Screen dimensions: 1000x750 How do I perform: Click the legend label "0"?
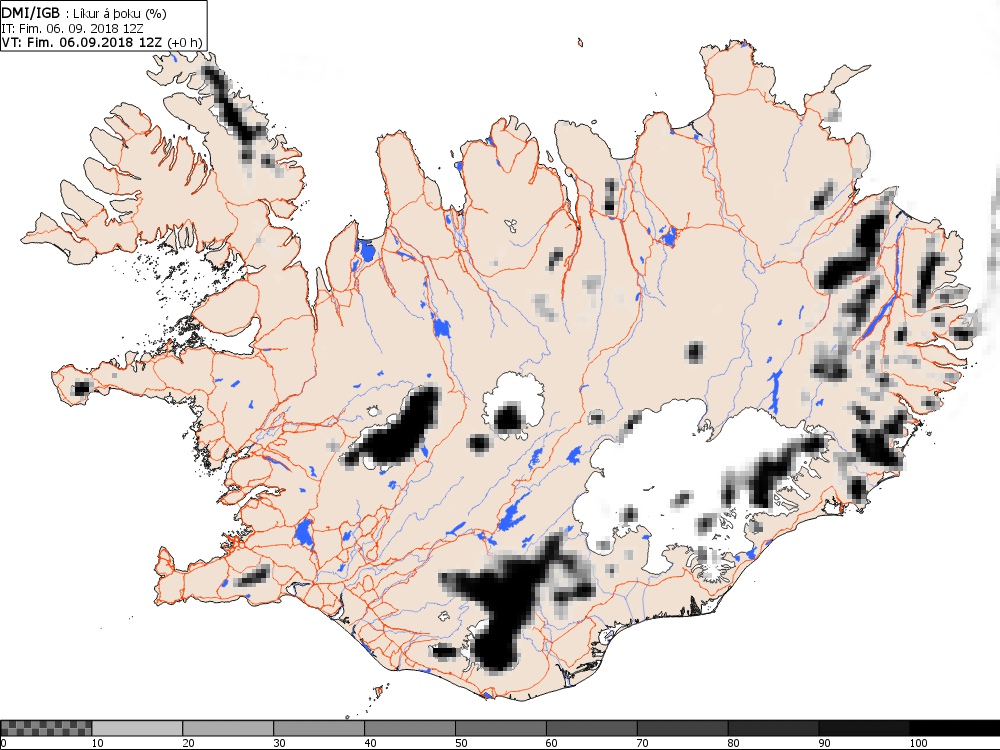coord(3,743)
